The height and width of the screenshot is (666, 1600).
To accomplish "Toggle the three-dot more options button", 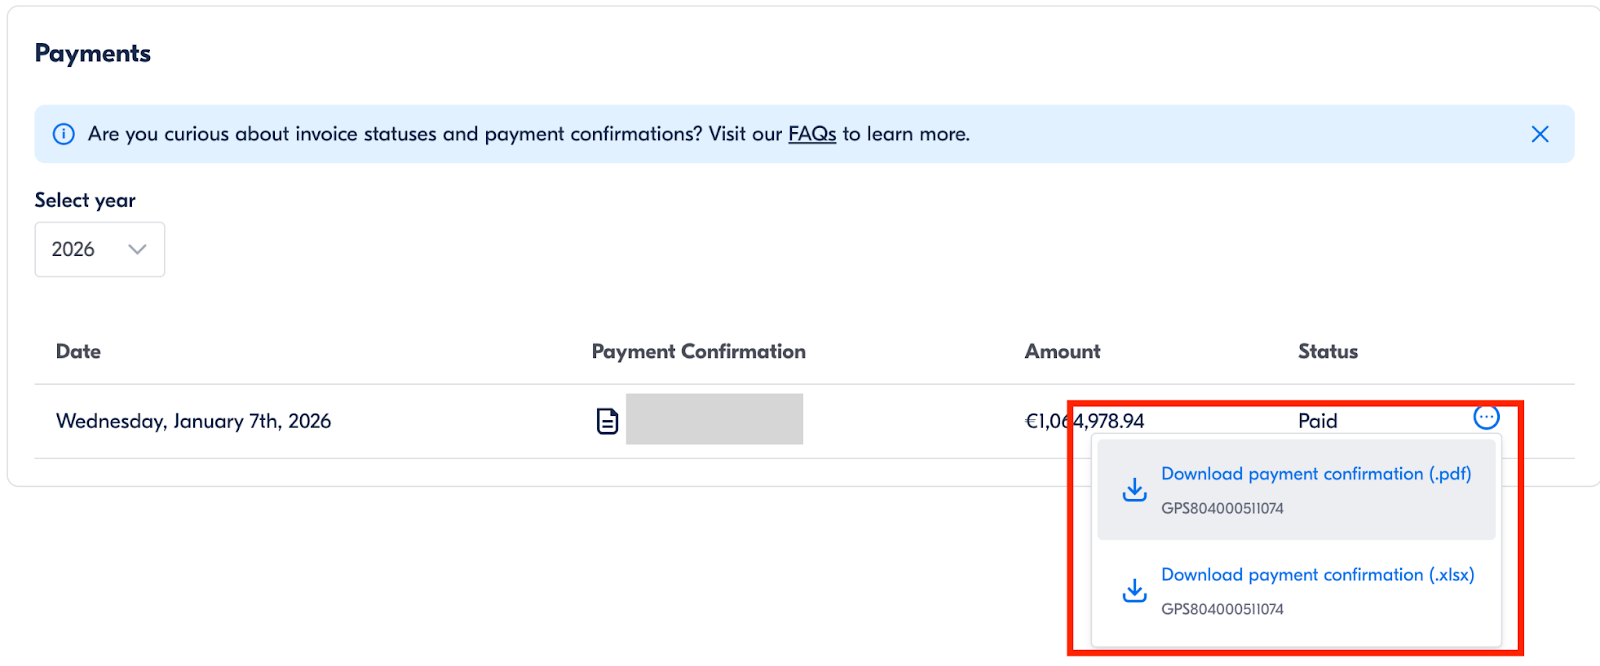I will pos(1486,417).
